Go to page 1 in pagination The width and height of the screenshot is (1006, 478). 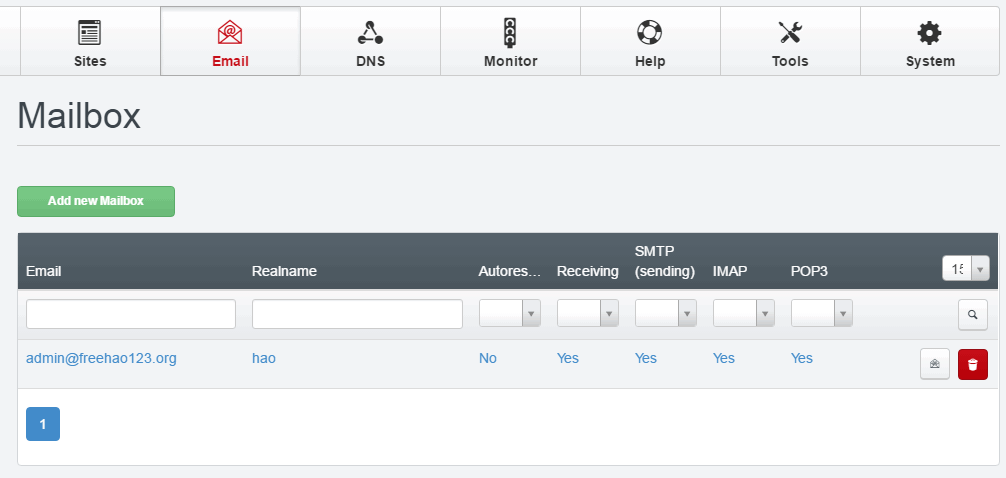[x=43, y=424]
